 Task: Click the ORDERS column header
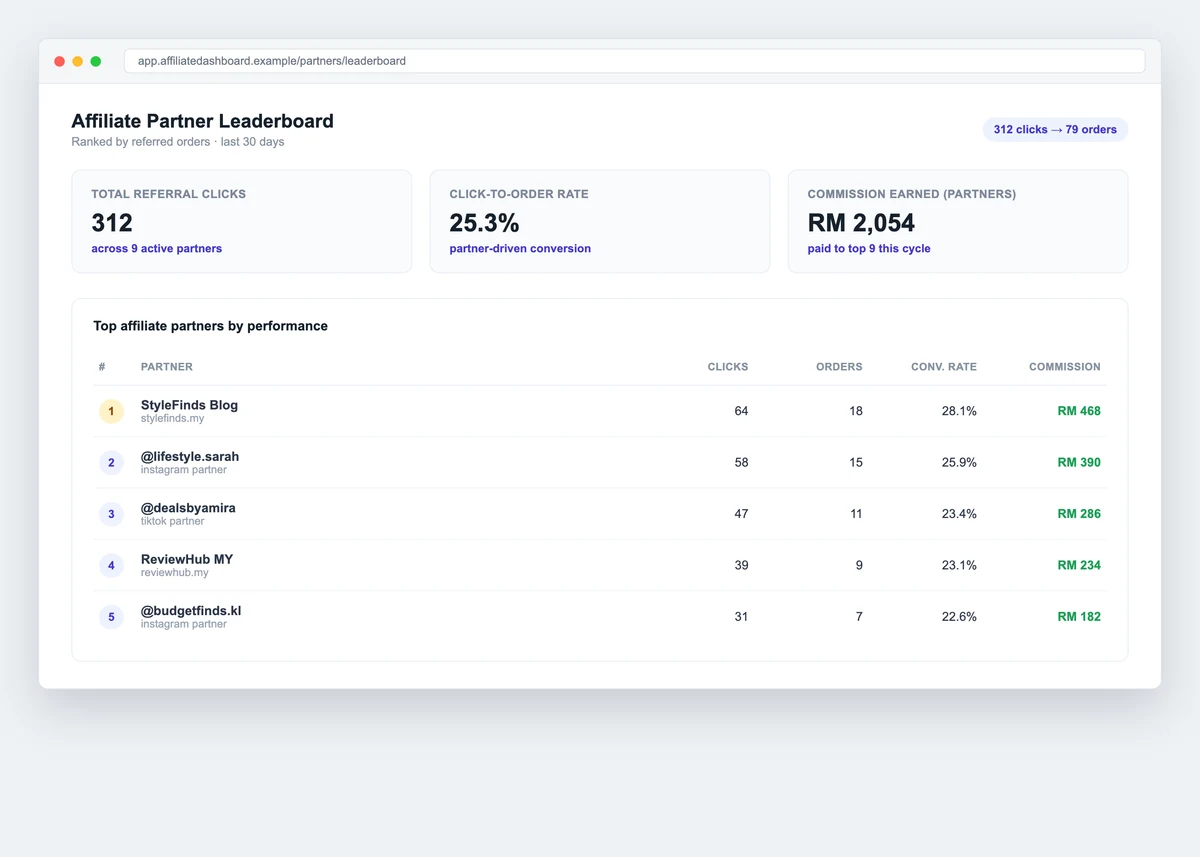point(839,367)
